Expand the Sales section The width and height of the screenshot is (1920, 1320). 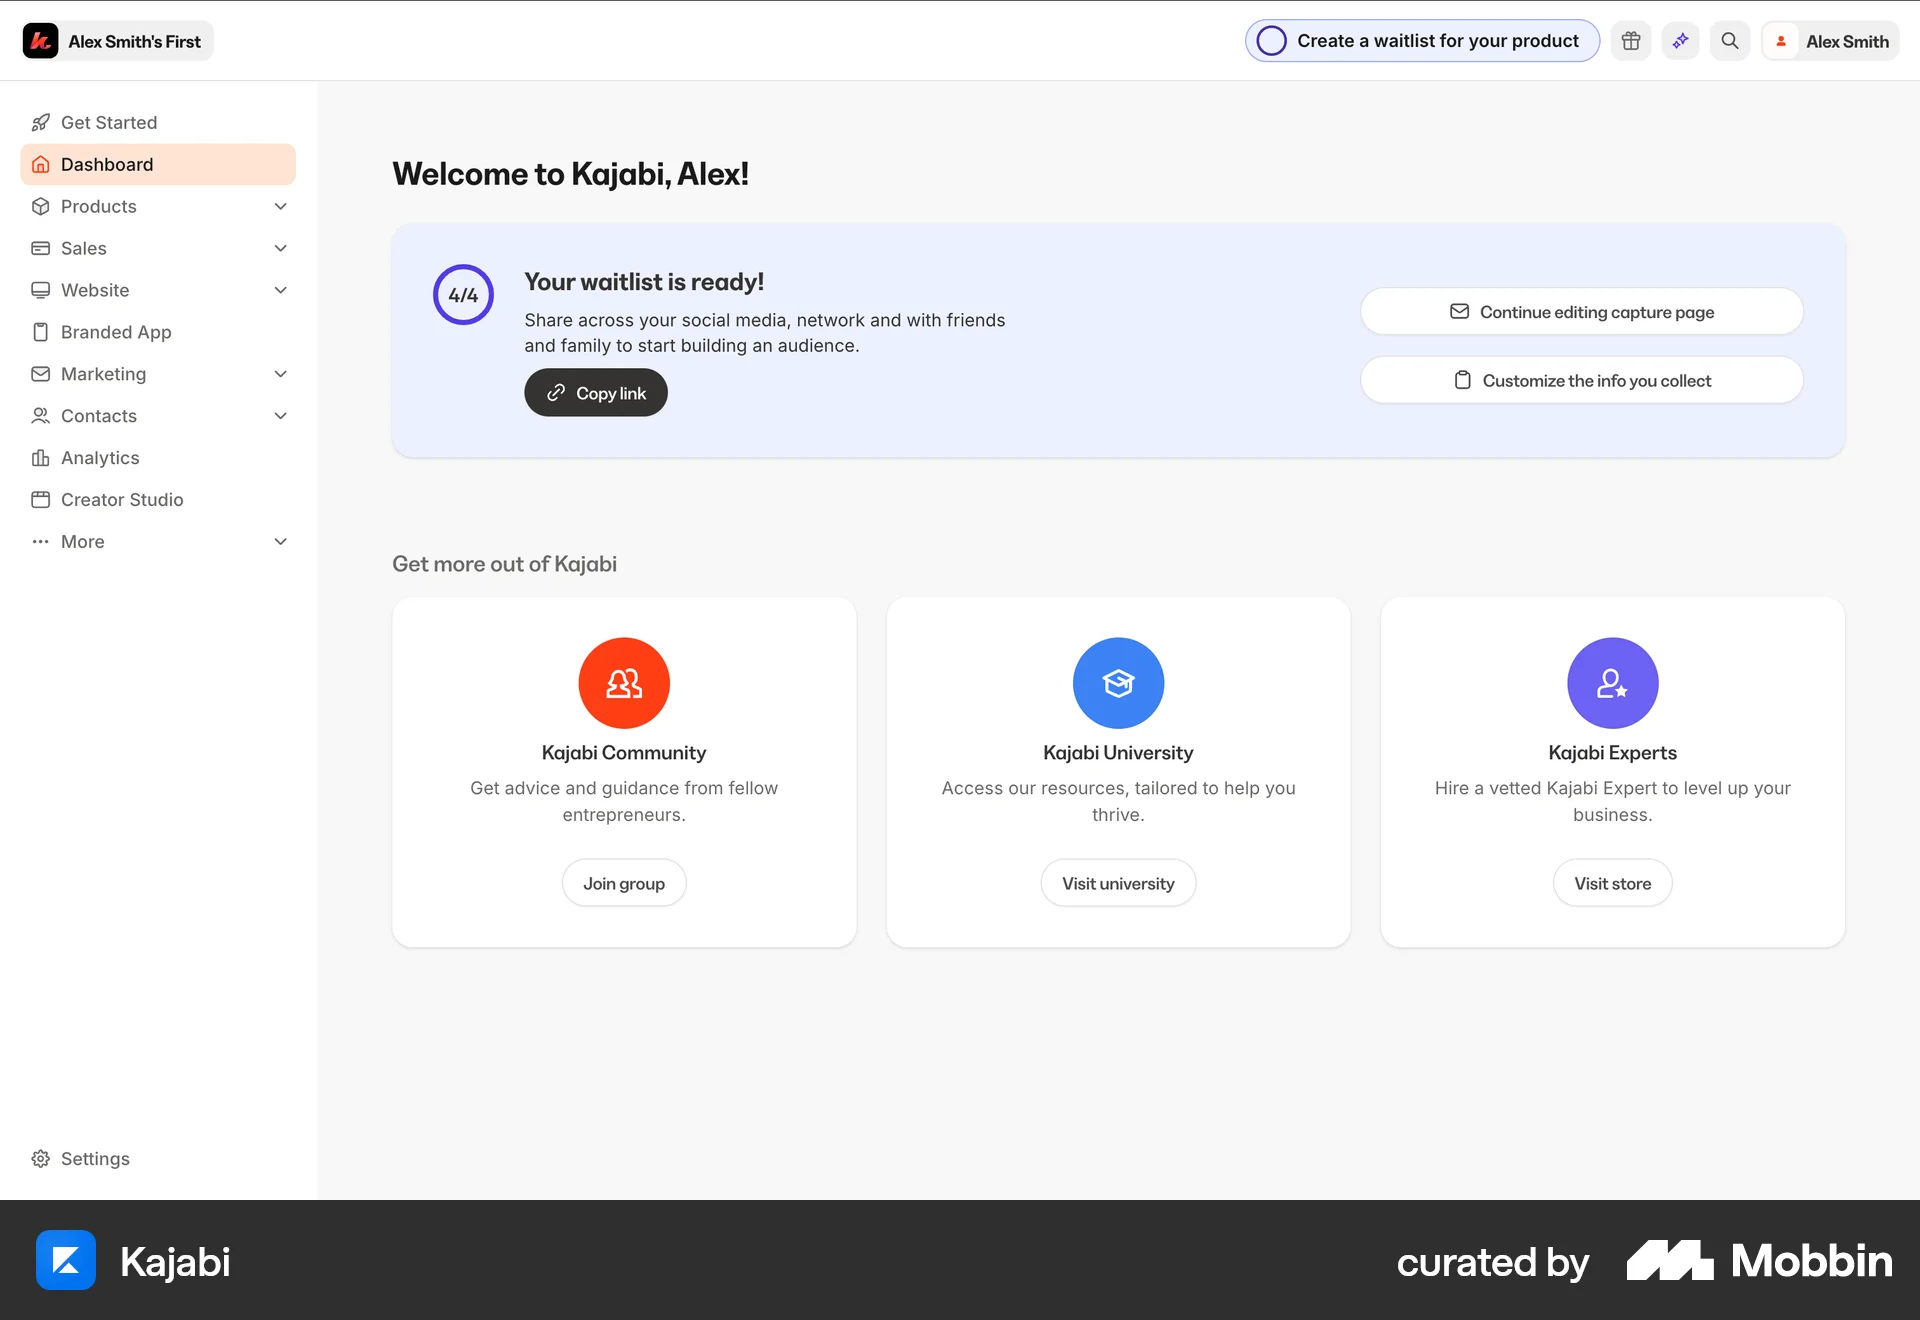click(x=281, y=248)
